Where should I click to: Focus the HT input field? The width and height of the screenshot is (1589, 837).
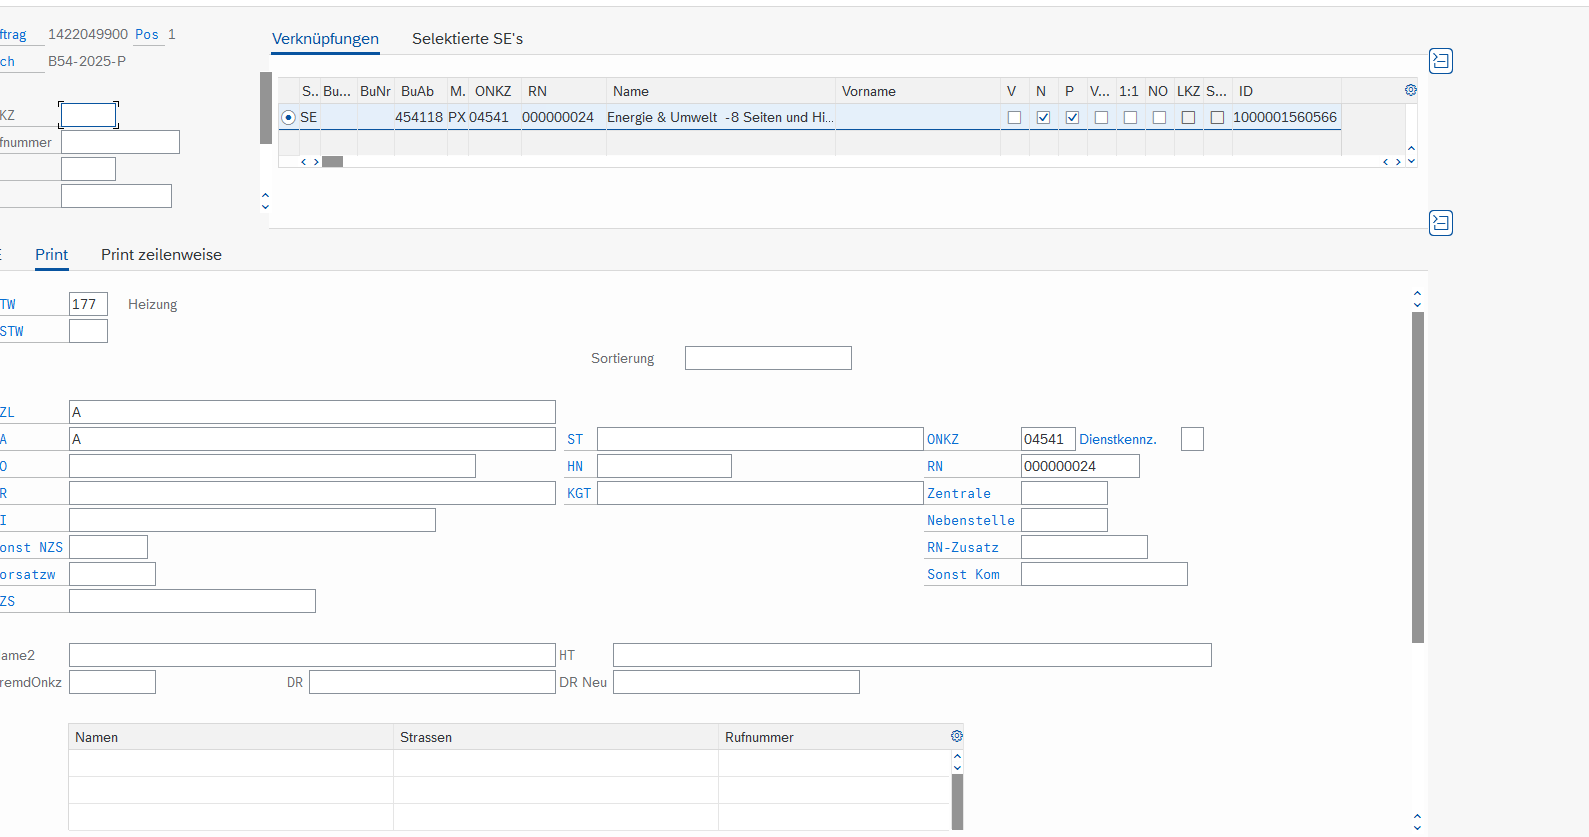pyautogui.click(x=912, y=655)
